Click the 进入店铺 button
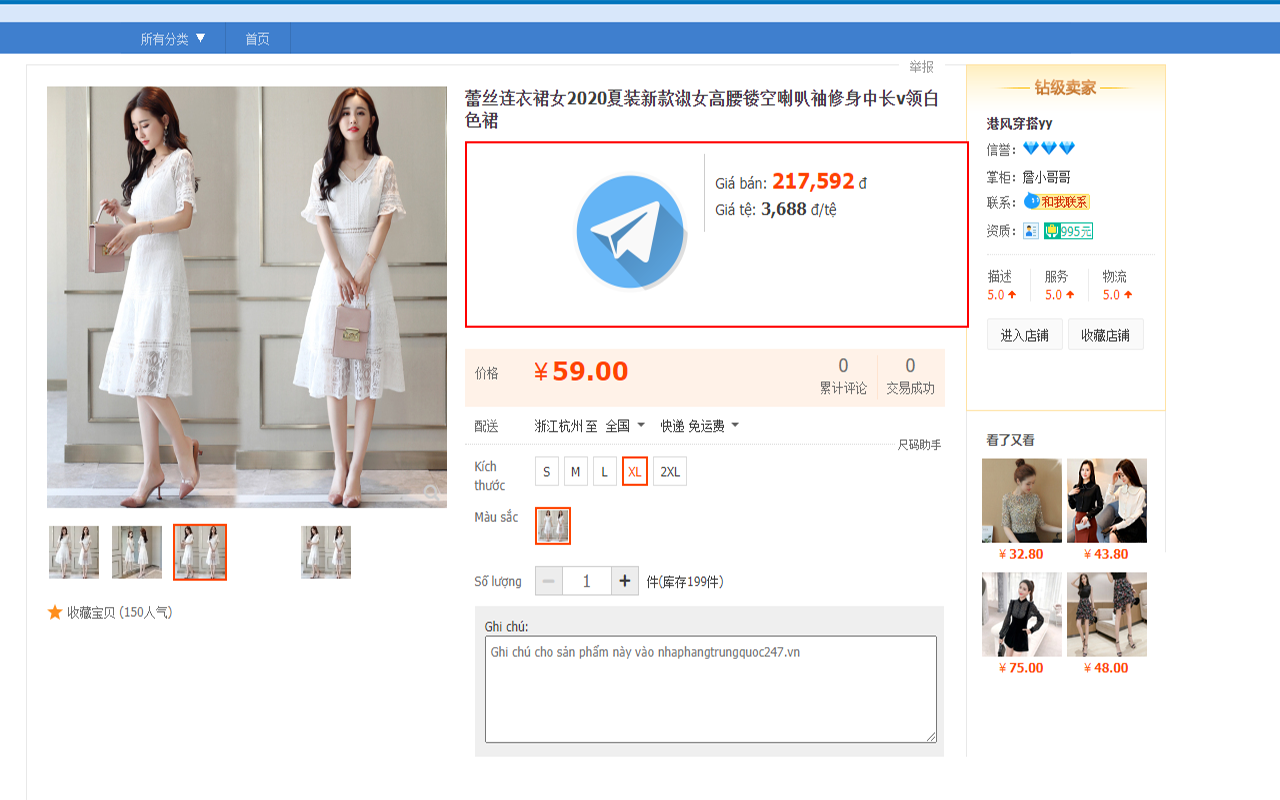This screenshot has width=1280, height=800. coord(1025,335)
